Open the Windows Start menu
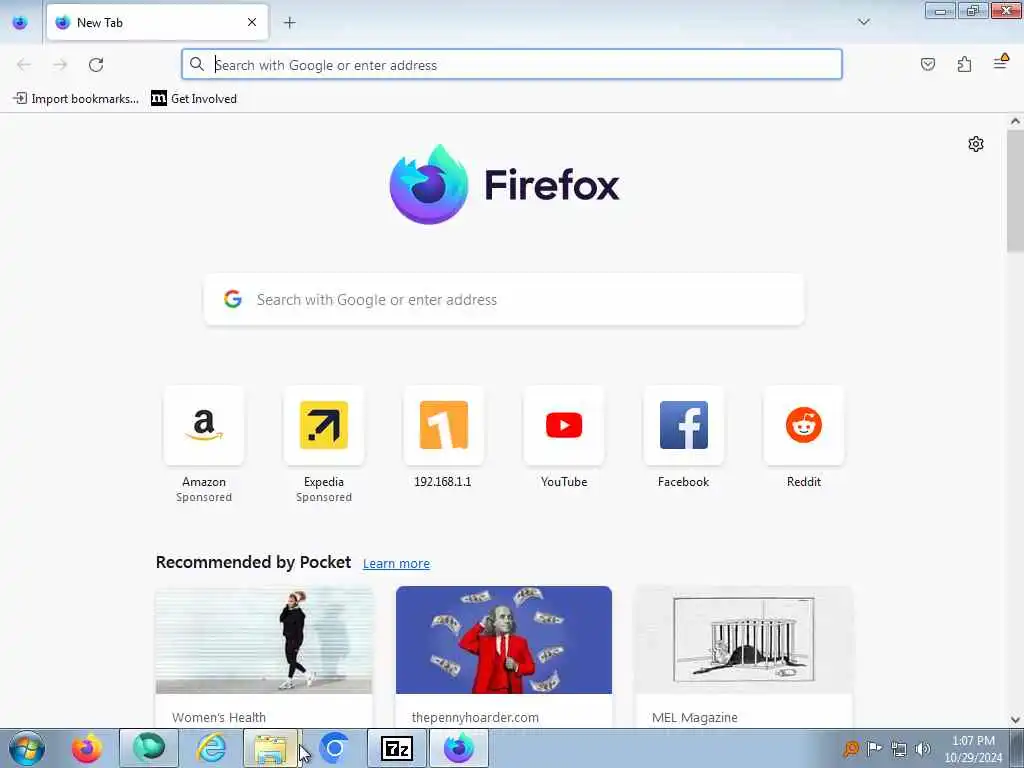 tap(27, 748)
